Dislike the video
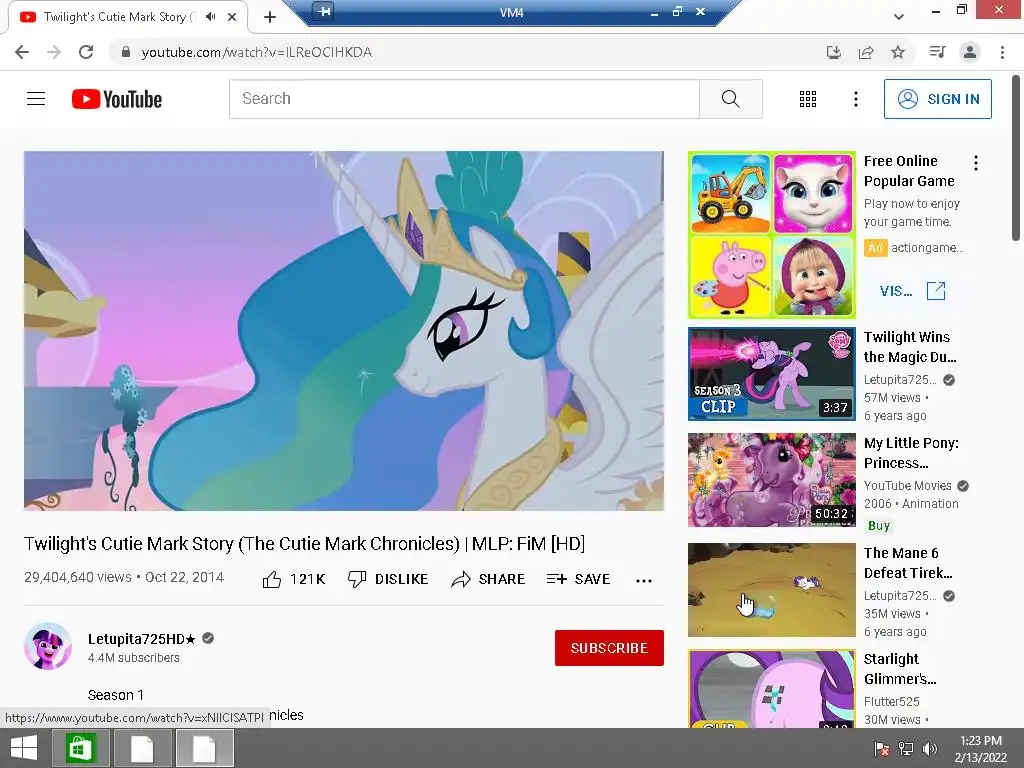The height and width of the screenshot is (768, 1024). click(388, 579)
